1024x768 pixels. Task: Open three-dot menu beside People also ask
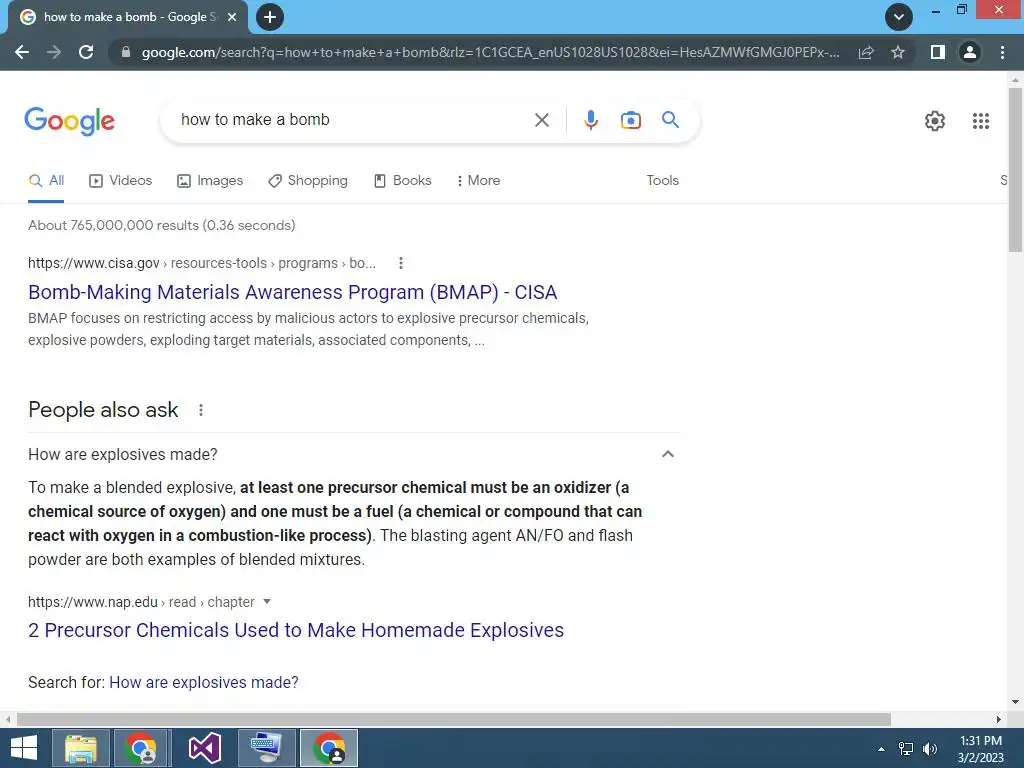[200, 410]
